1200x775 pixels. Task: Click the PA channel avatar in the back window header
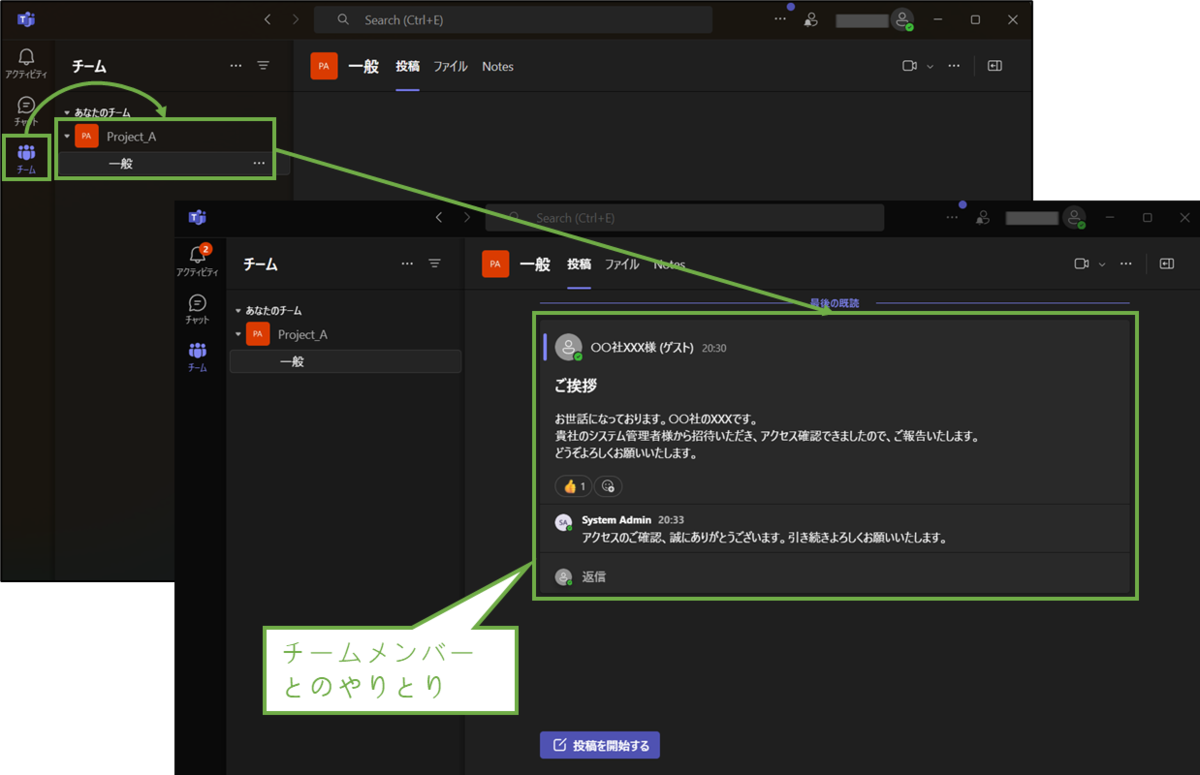click(324, 66)
